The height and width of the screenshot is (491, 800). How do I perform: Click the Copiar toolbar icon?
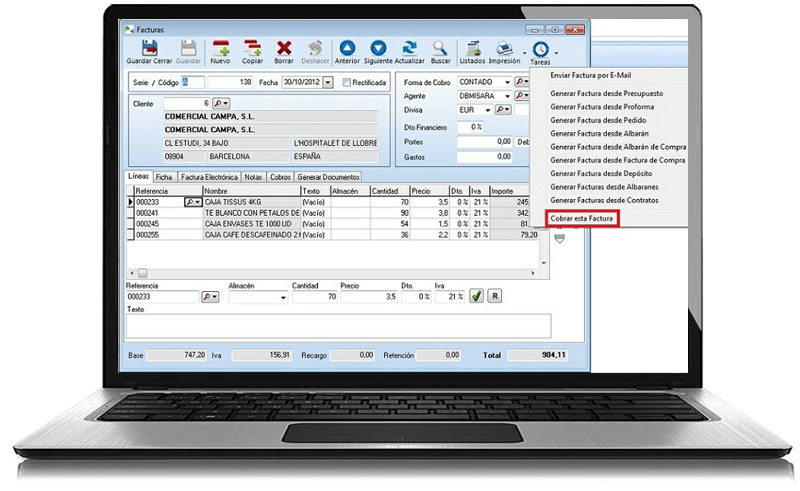(x=252, y=48)
